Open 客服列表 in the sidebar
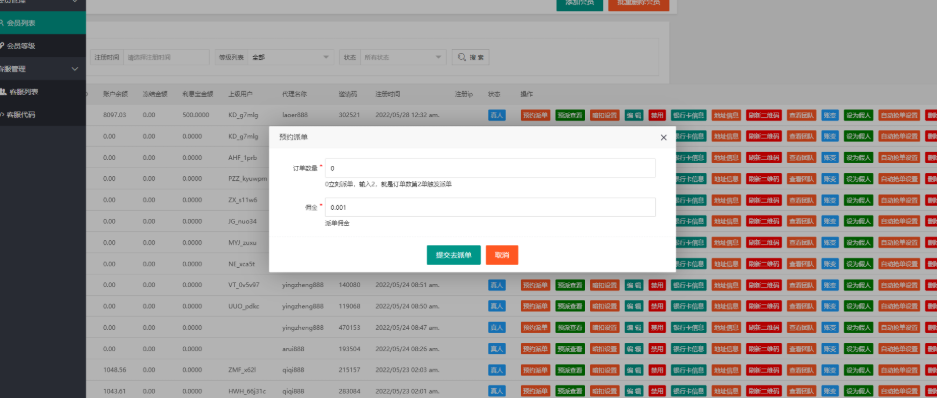The image size is (937, 398). click(43, 91)
